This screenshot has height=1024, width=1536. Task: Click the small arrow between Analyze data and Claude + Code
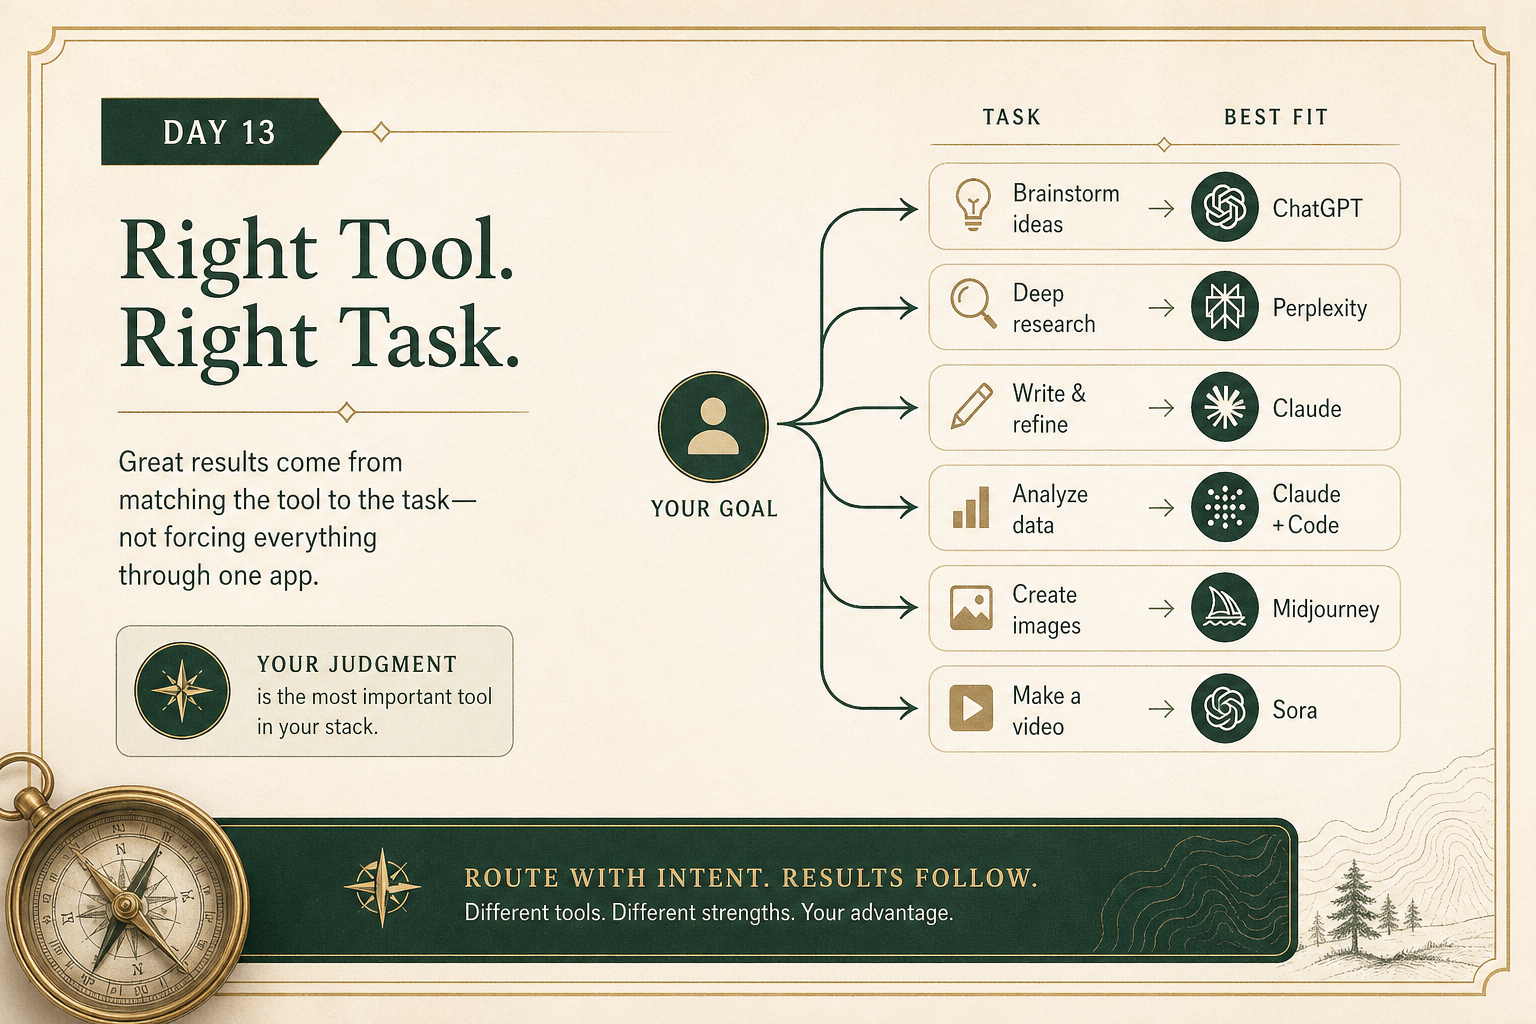click(x=1161, y=508)
